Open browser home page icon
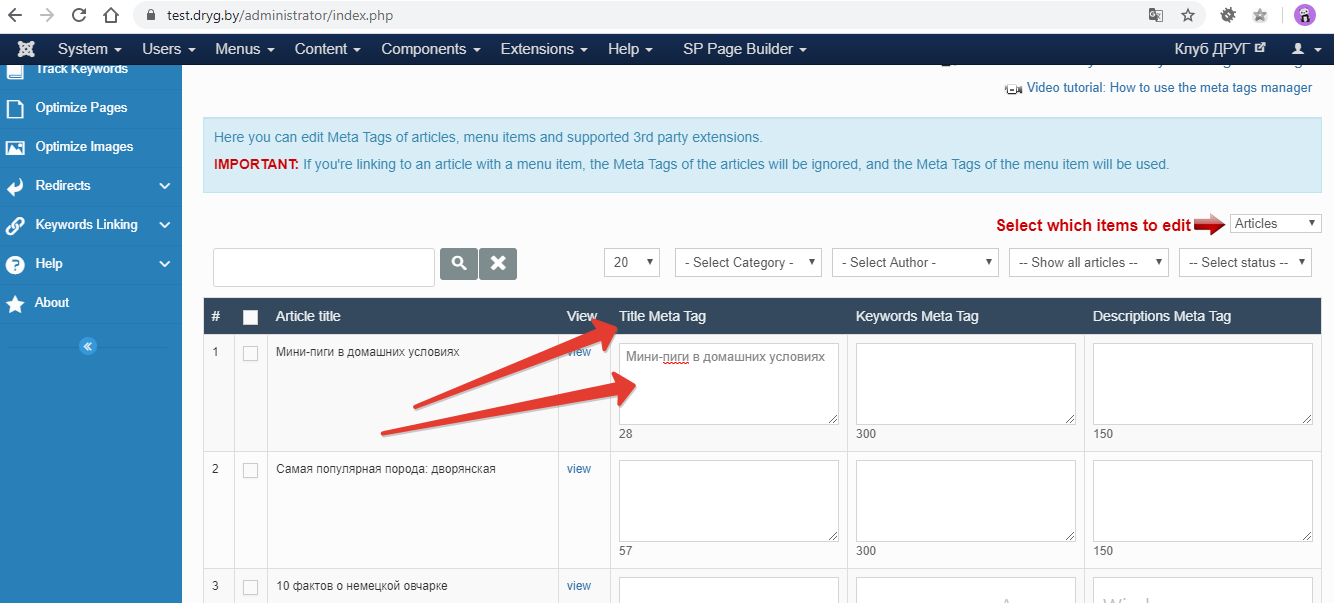 coord(111,15)
